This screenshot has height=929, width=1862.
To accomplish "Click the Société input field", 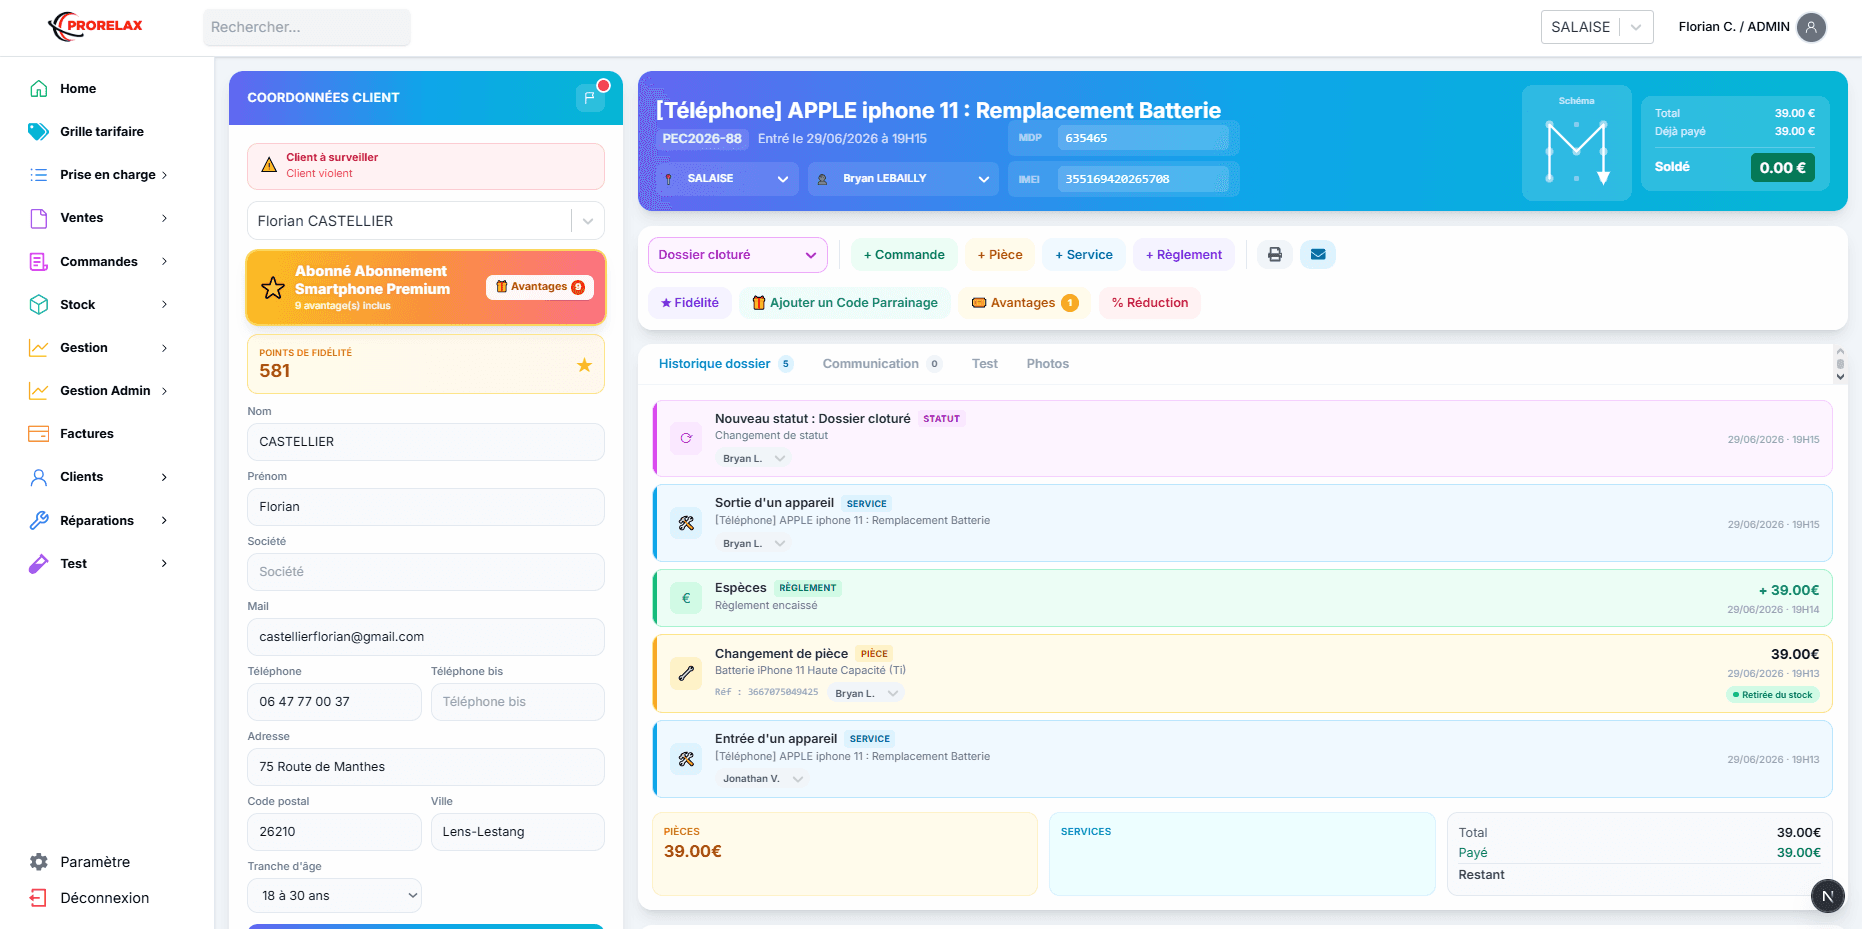I will (426, 572).
